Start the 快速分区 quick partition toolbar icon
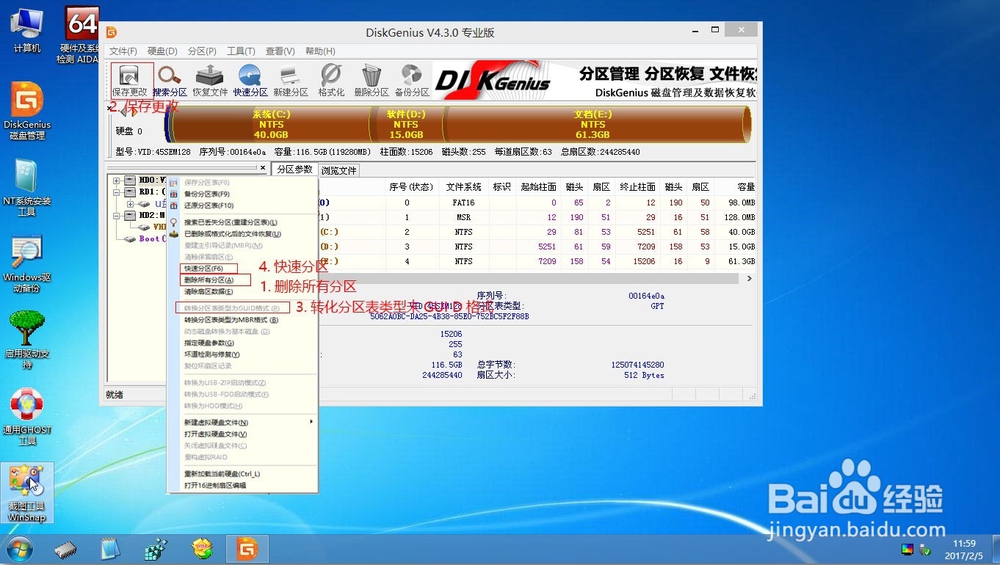 250,81
